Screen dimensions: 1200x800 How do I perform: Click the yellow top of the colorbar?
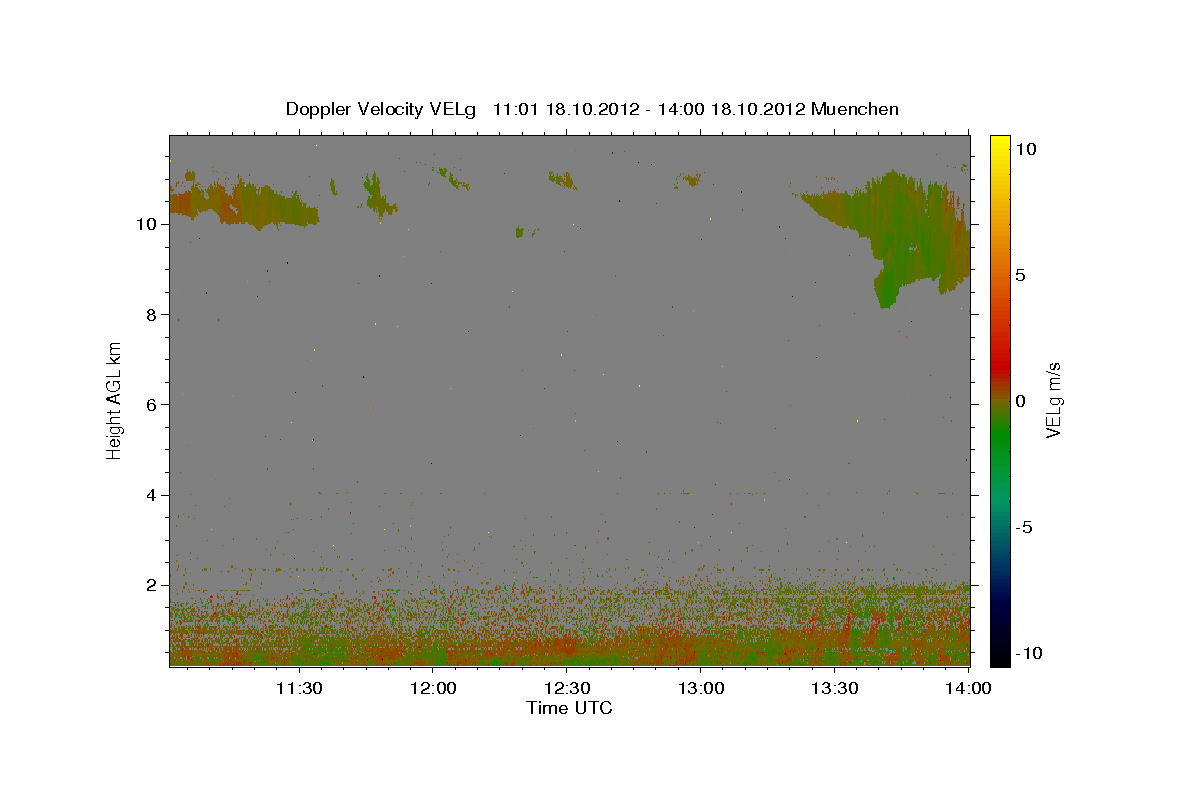tap(999, 142)
